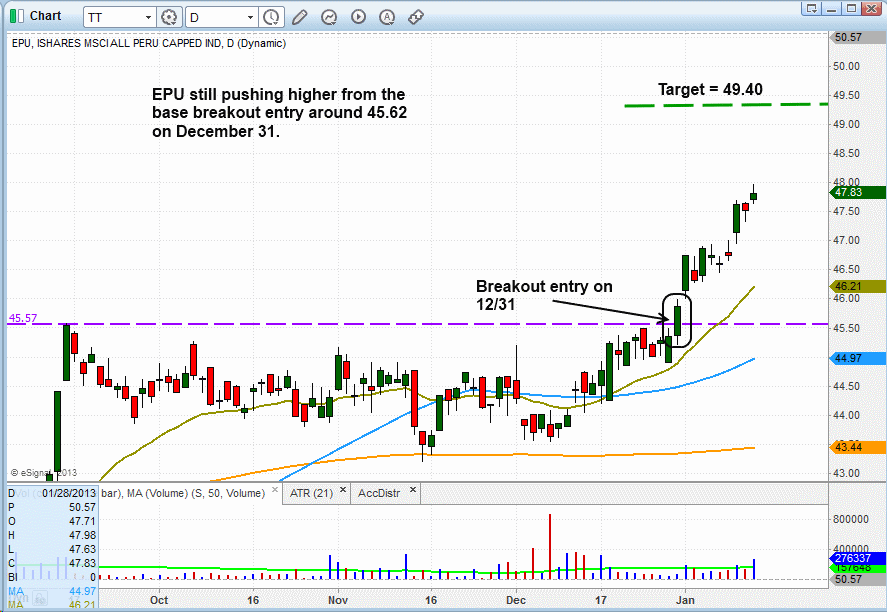Click the Jan label on time axis
887x612 pixels.
pyautogui.click(x=685, y=600)
